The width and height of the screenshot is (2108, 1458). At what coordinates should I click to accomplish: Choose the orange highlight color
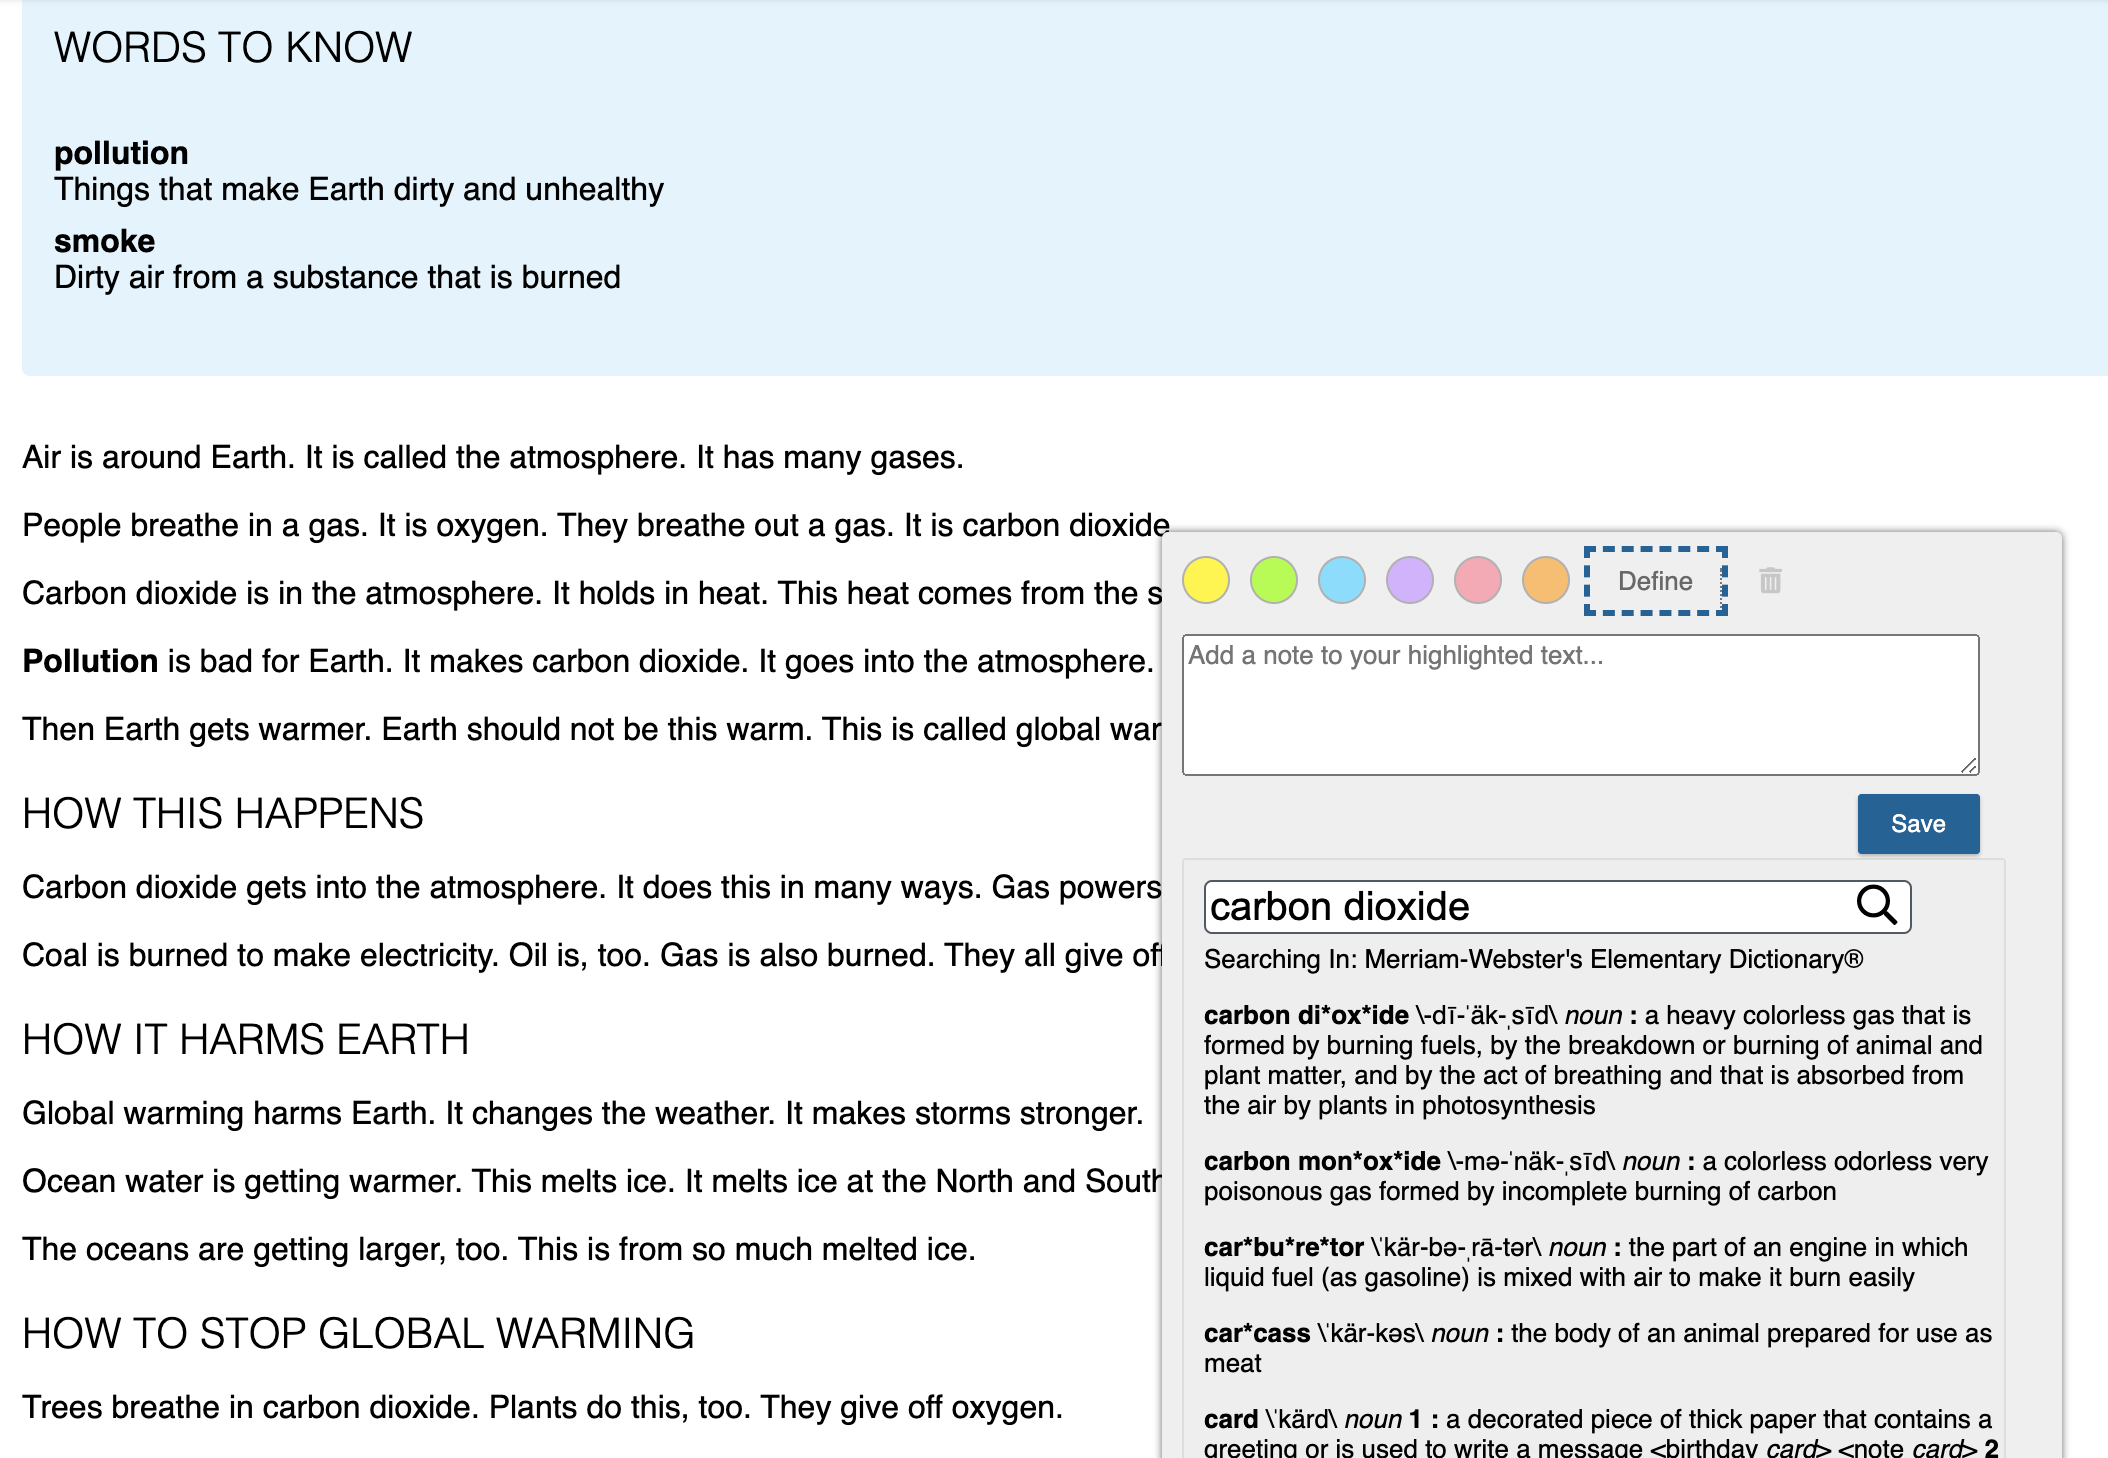[1546, 581]
